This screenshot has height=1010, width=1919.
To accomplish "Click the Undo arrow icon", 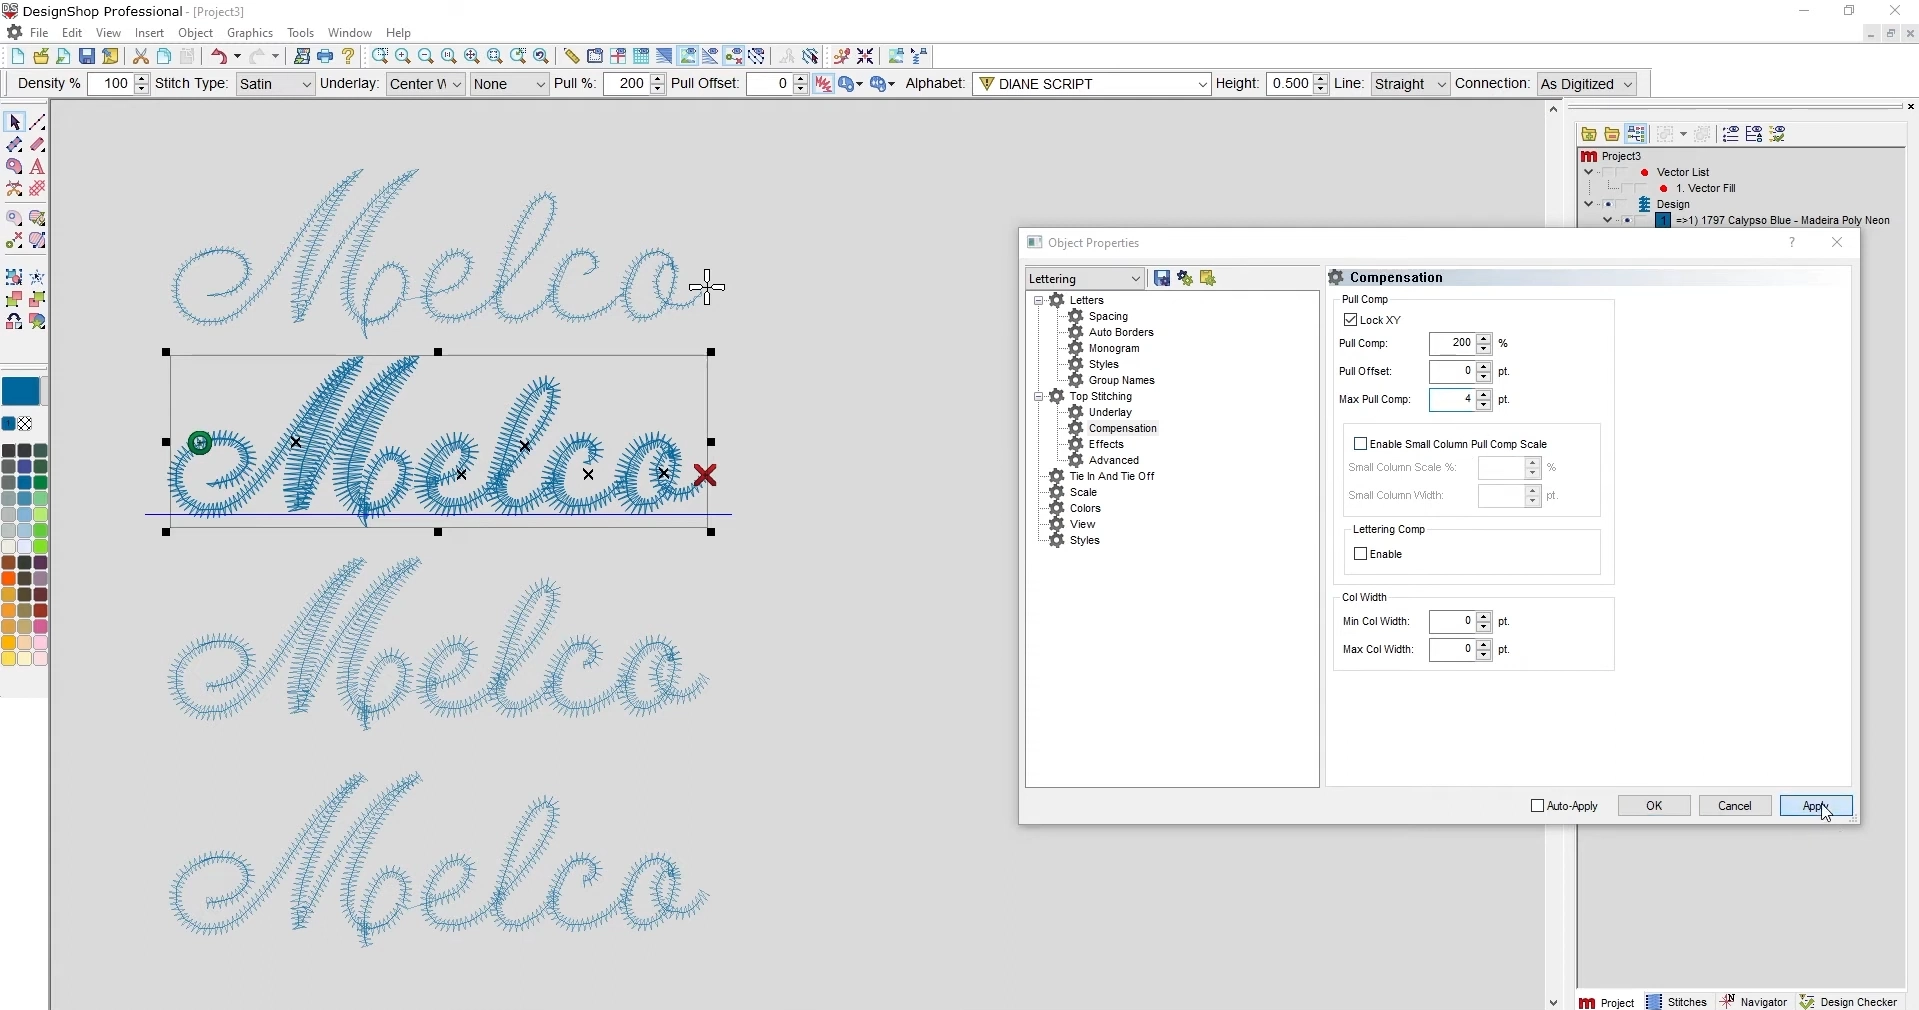I will 219,57.
